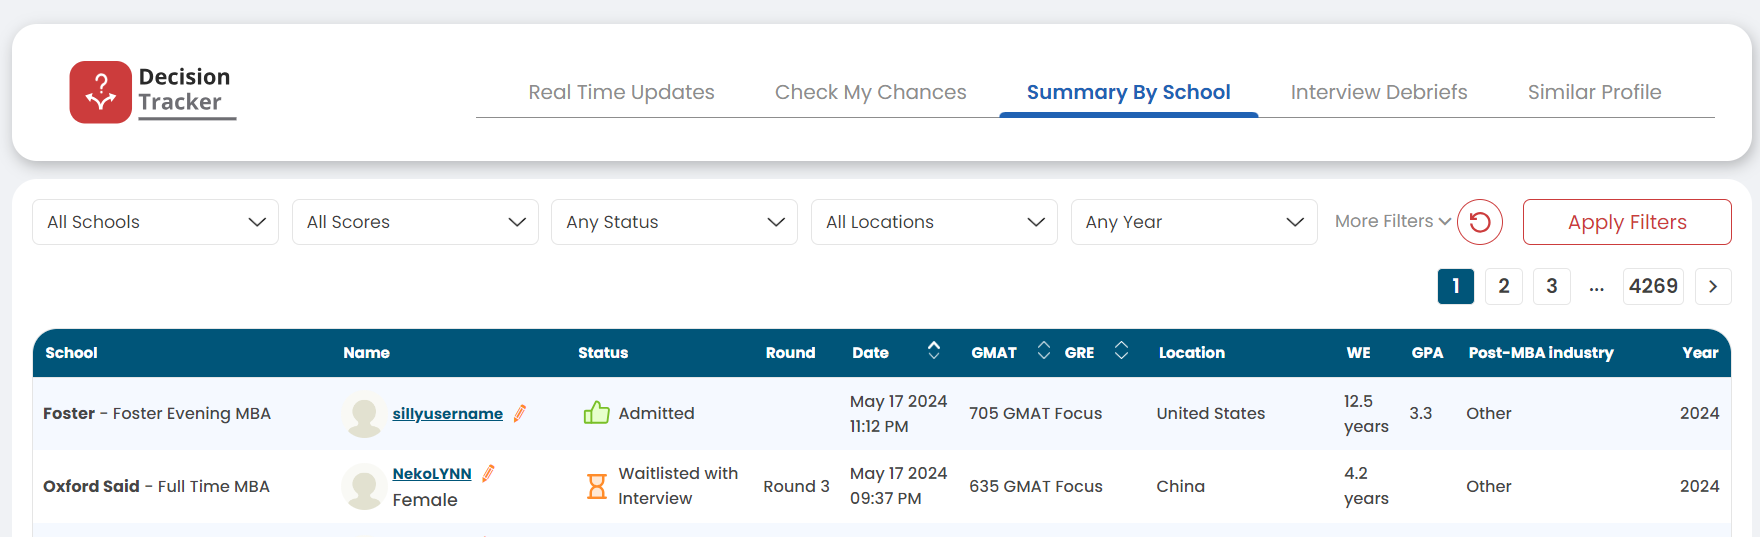Open the Interview Debriefs tab

(1378, 92)
